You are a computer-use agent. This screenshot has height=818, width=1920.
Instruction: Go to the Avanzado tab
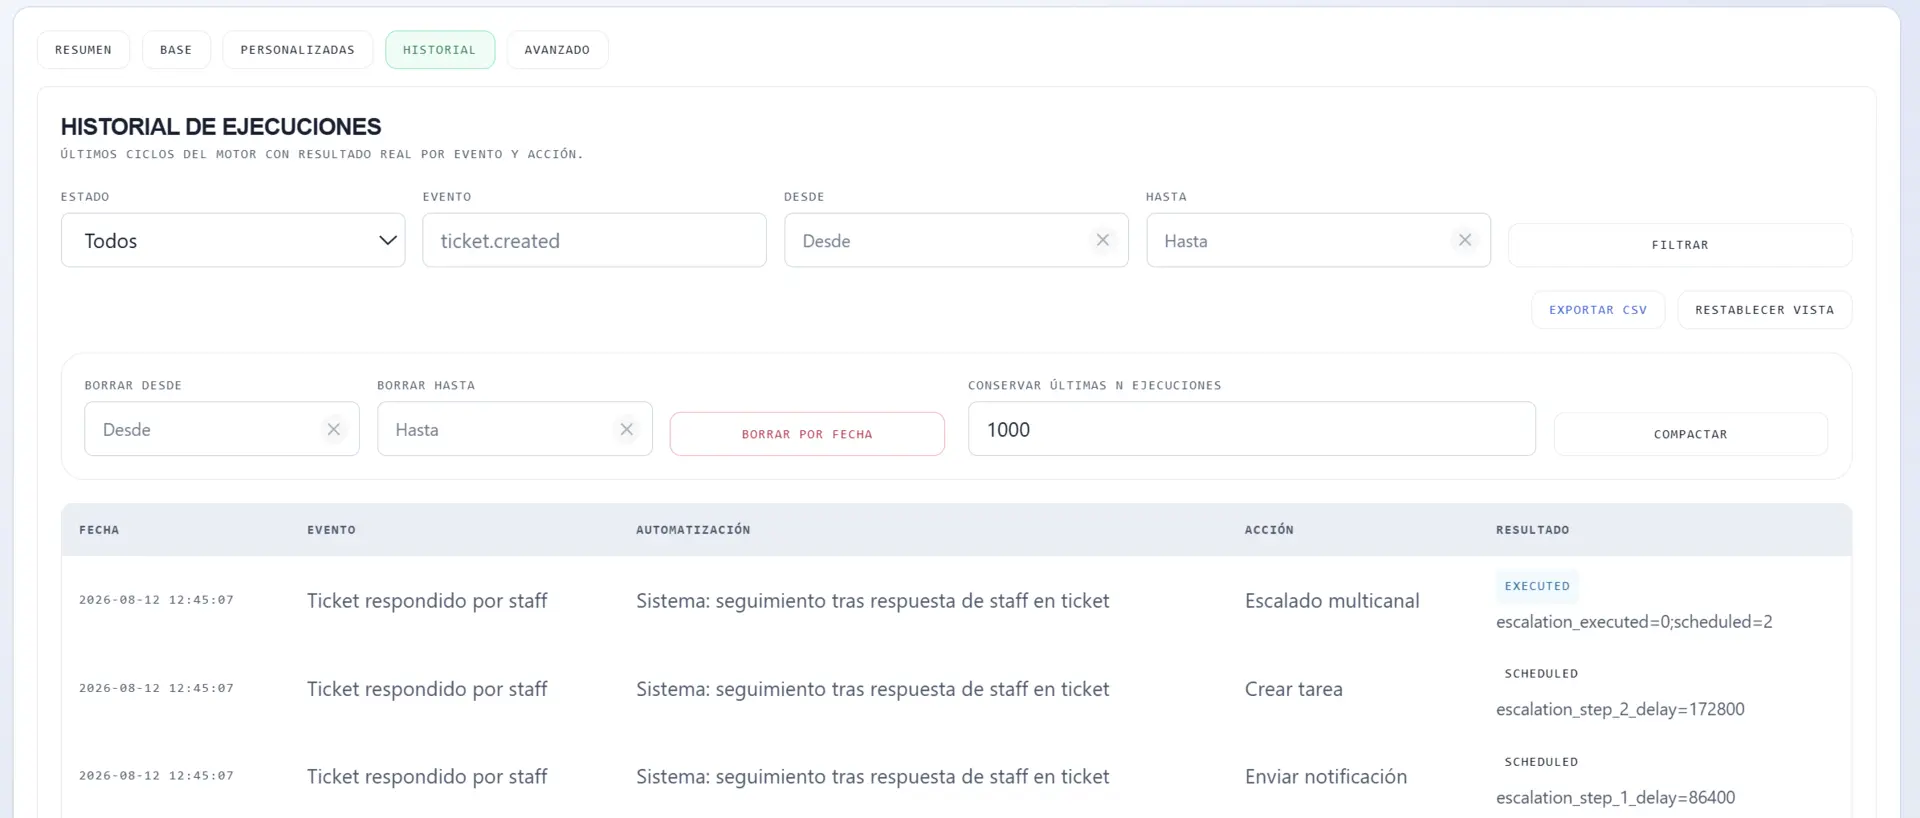tap(557, 50)
